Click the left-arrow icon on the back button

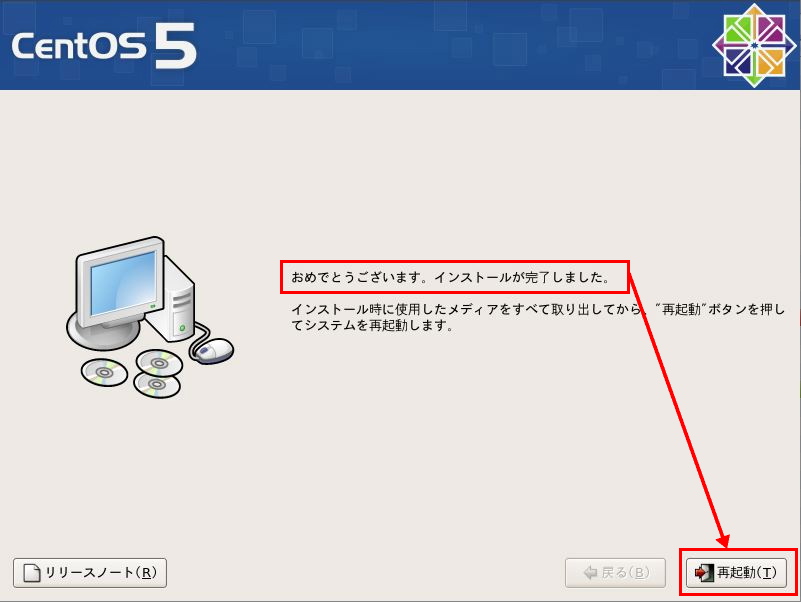pos(590,573)
